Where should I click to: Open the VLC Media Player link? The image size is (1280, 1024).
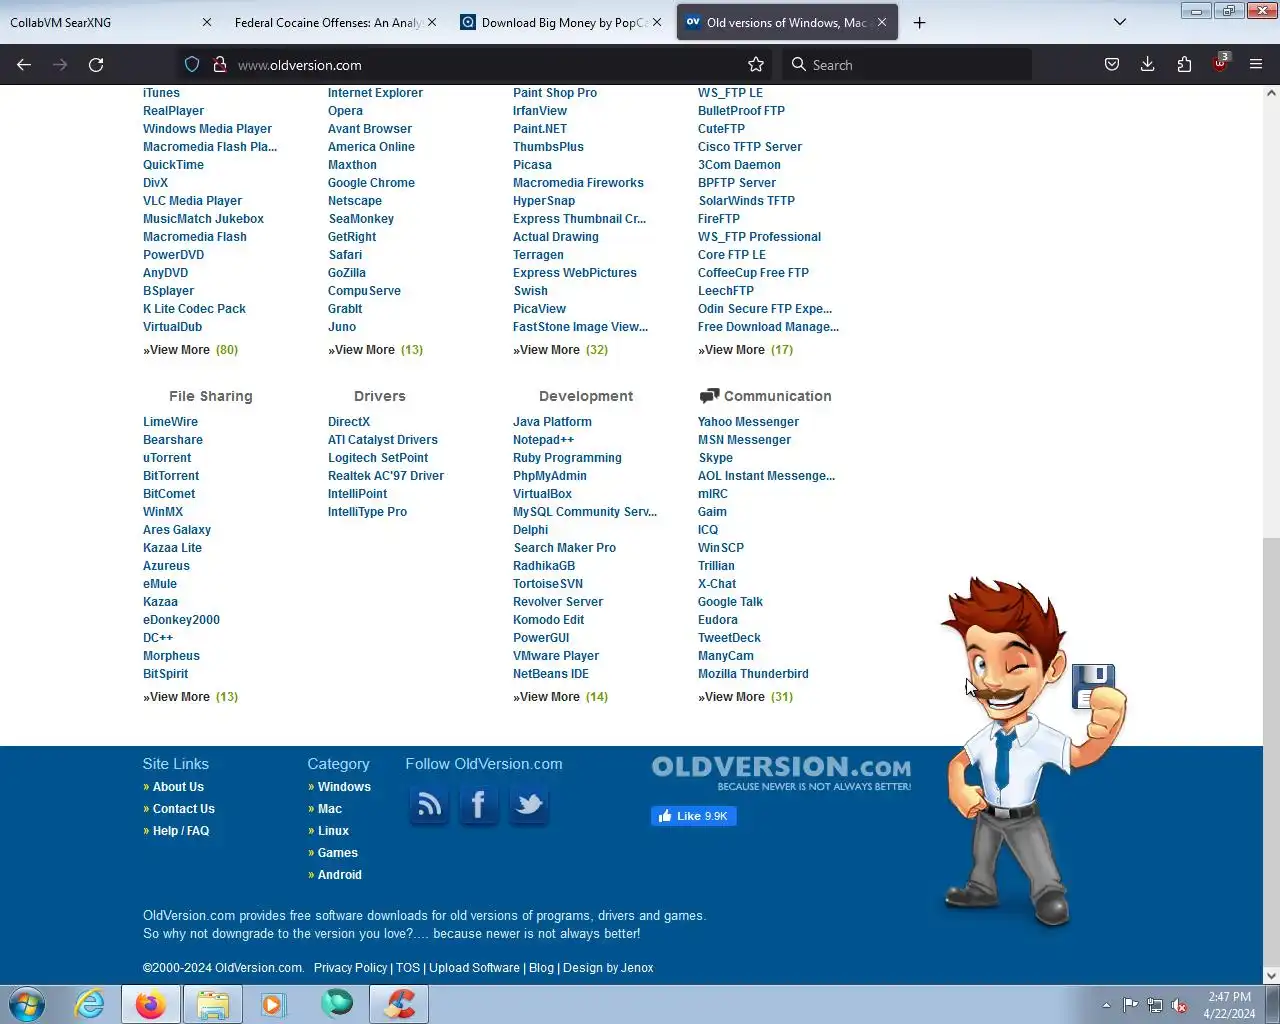192,201
